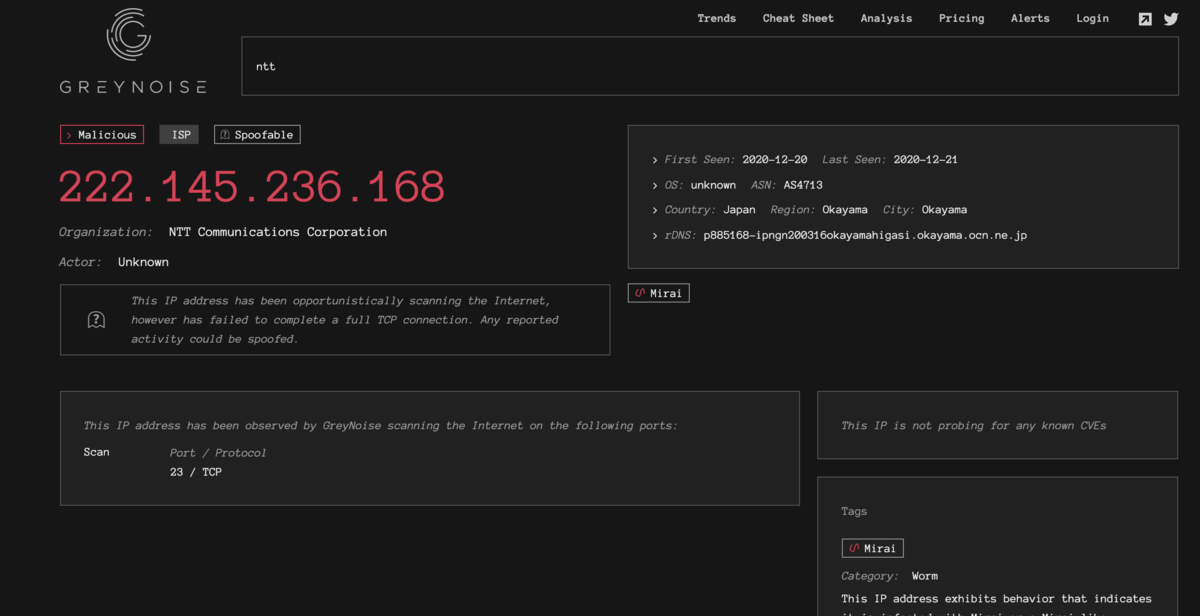Click the Actor value Unknown

click(x=143, y=262)
